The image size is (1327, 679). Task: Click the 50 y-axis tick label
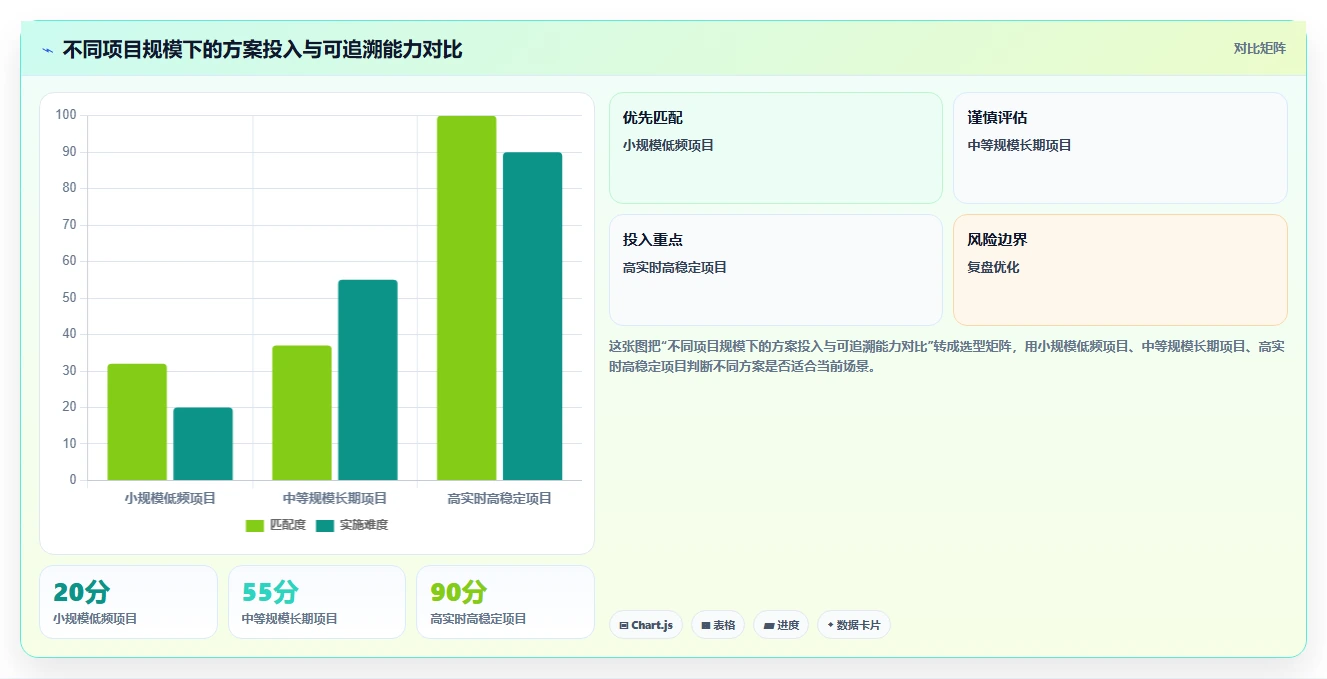(69, 298)
